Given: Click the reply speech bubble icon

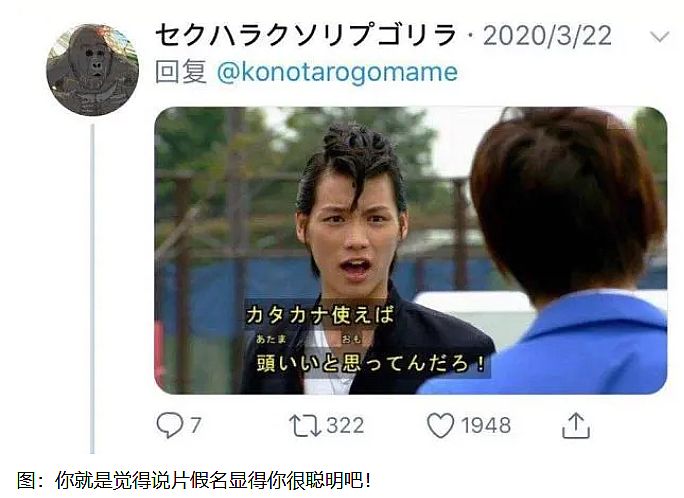Looking at the screenshot, I should pyautogui.click(x=170, y=425).
